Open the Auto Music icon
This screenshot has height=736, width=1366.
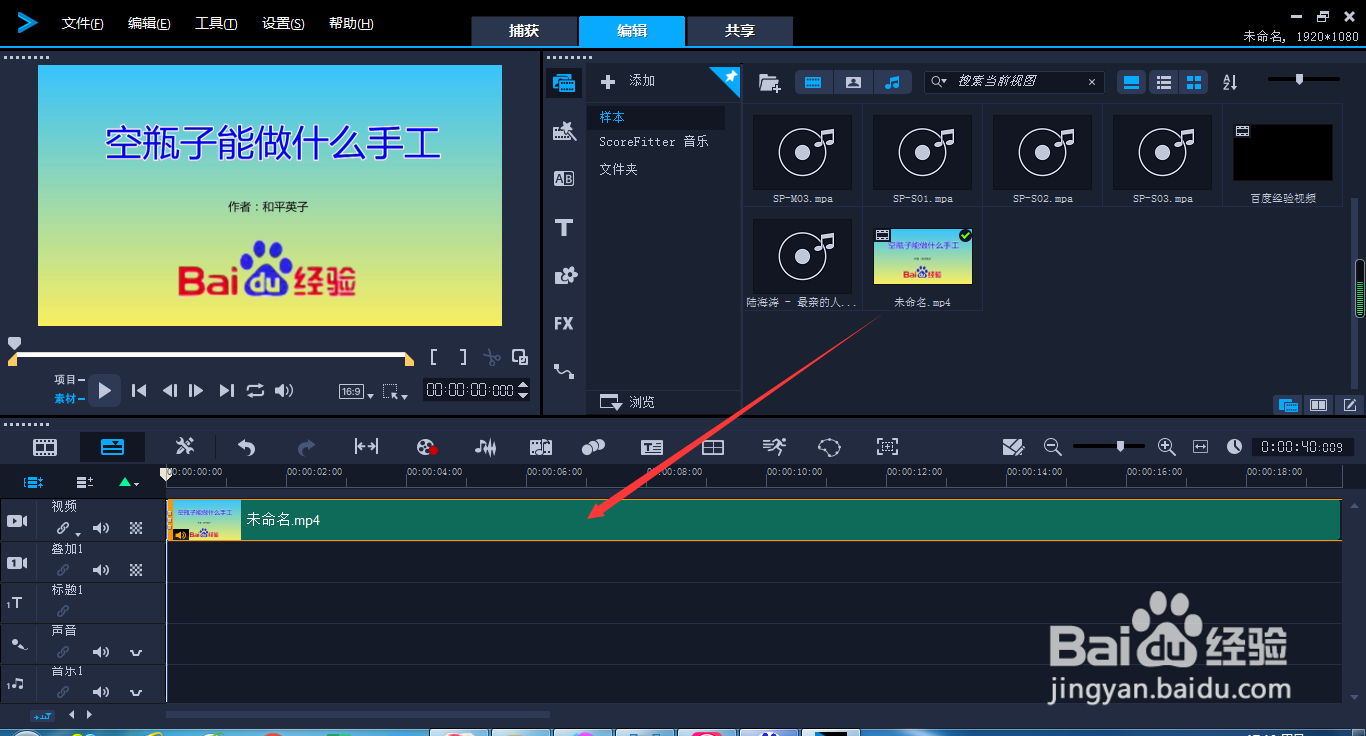click(541, 447)
